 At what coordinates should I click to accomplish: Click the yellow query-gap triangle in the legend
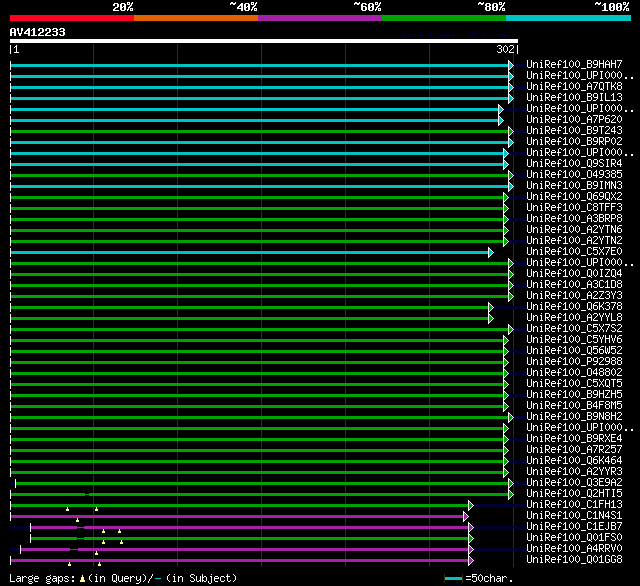(83, 578)
